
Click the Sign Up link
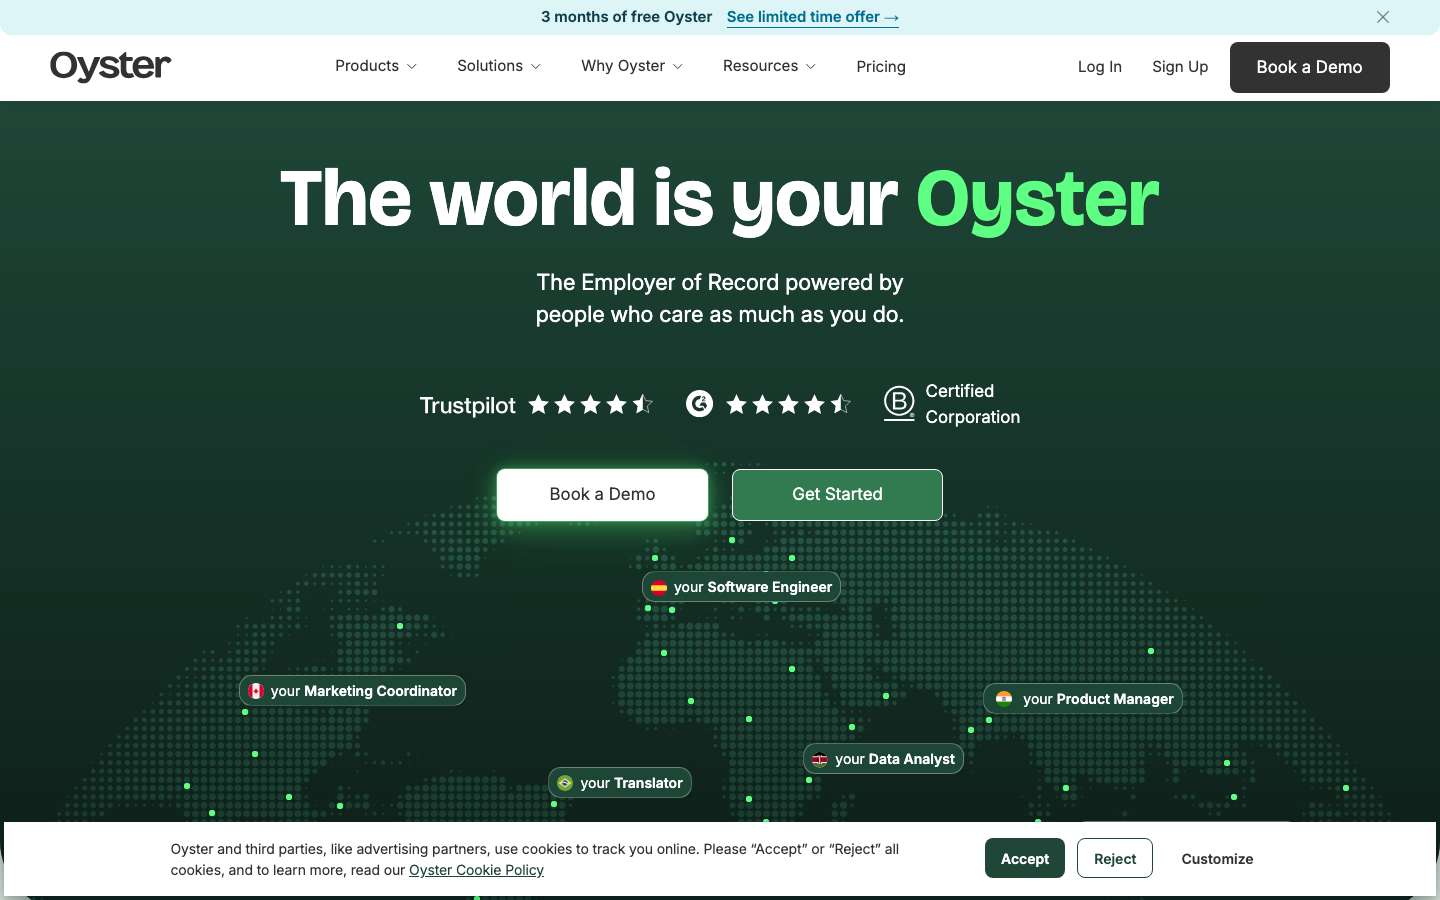(1180, 67)
